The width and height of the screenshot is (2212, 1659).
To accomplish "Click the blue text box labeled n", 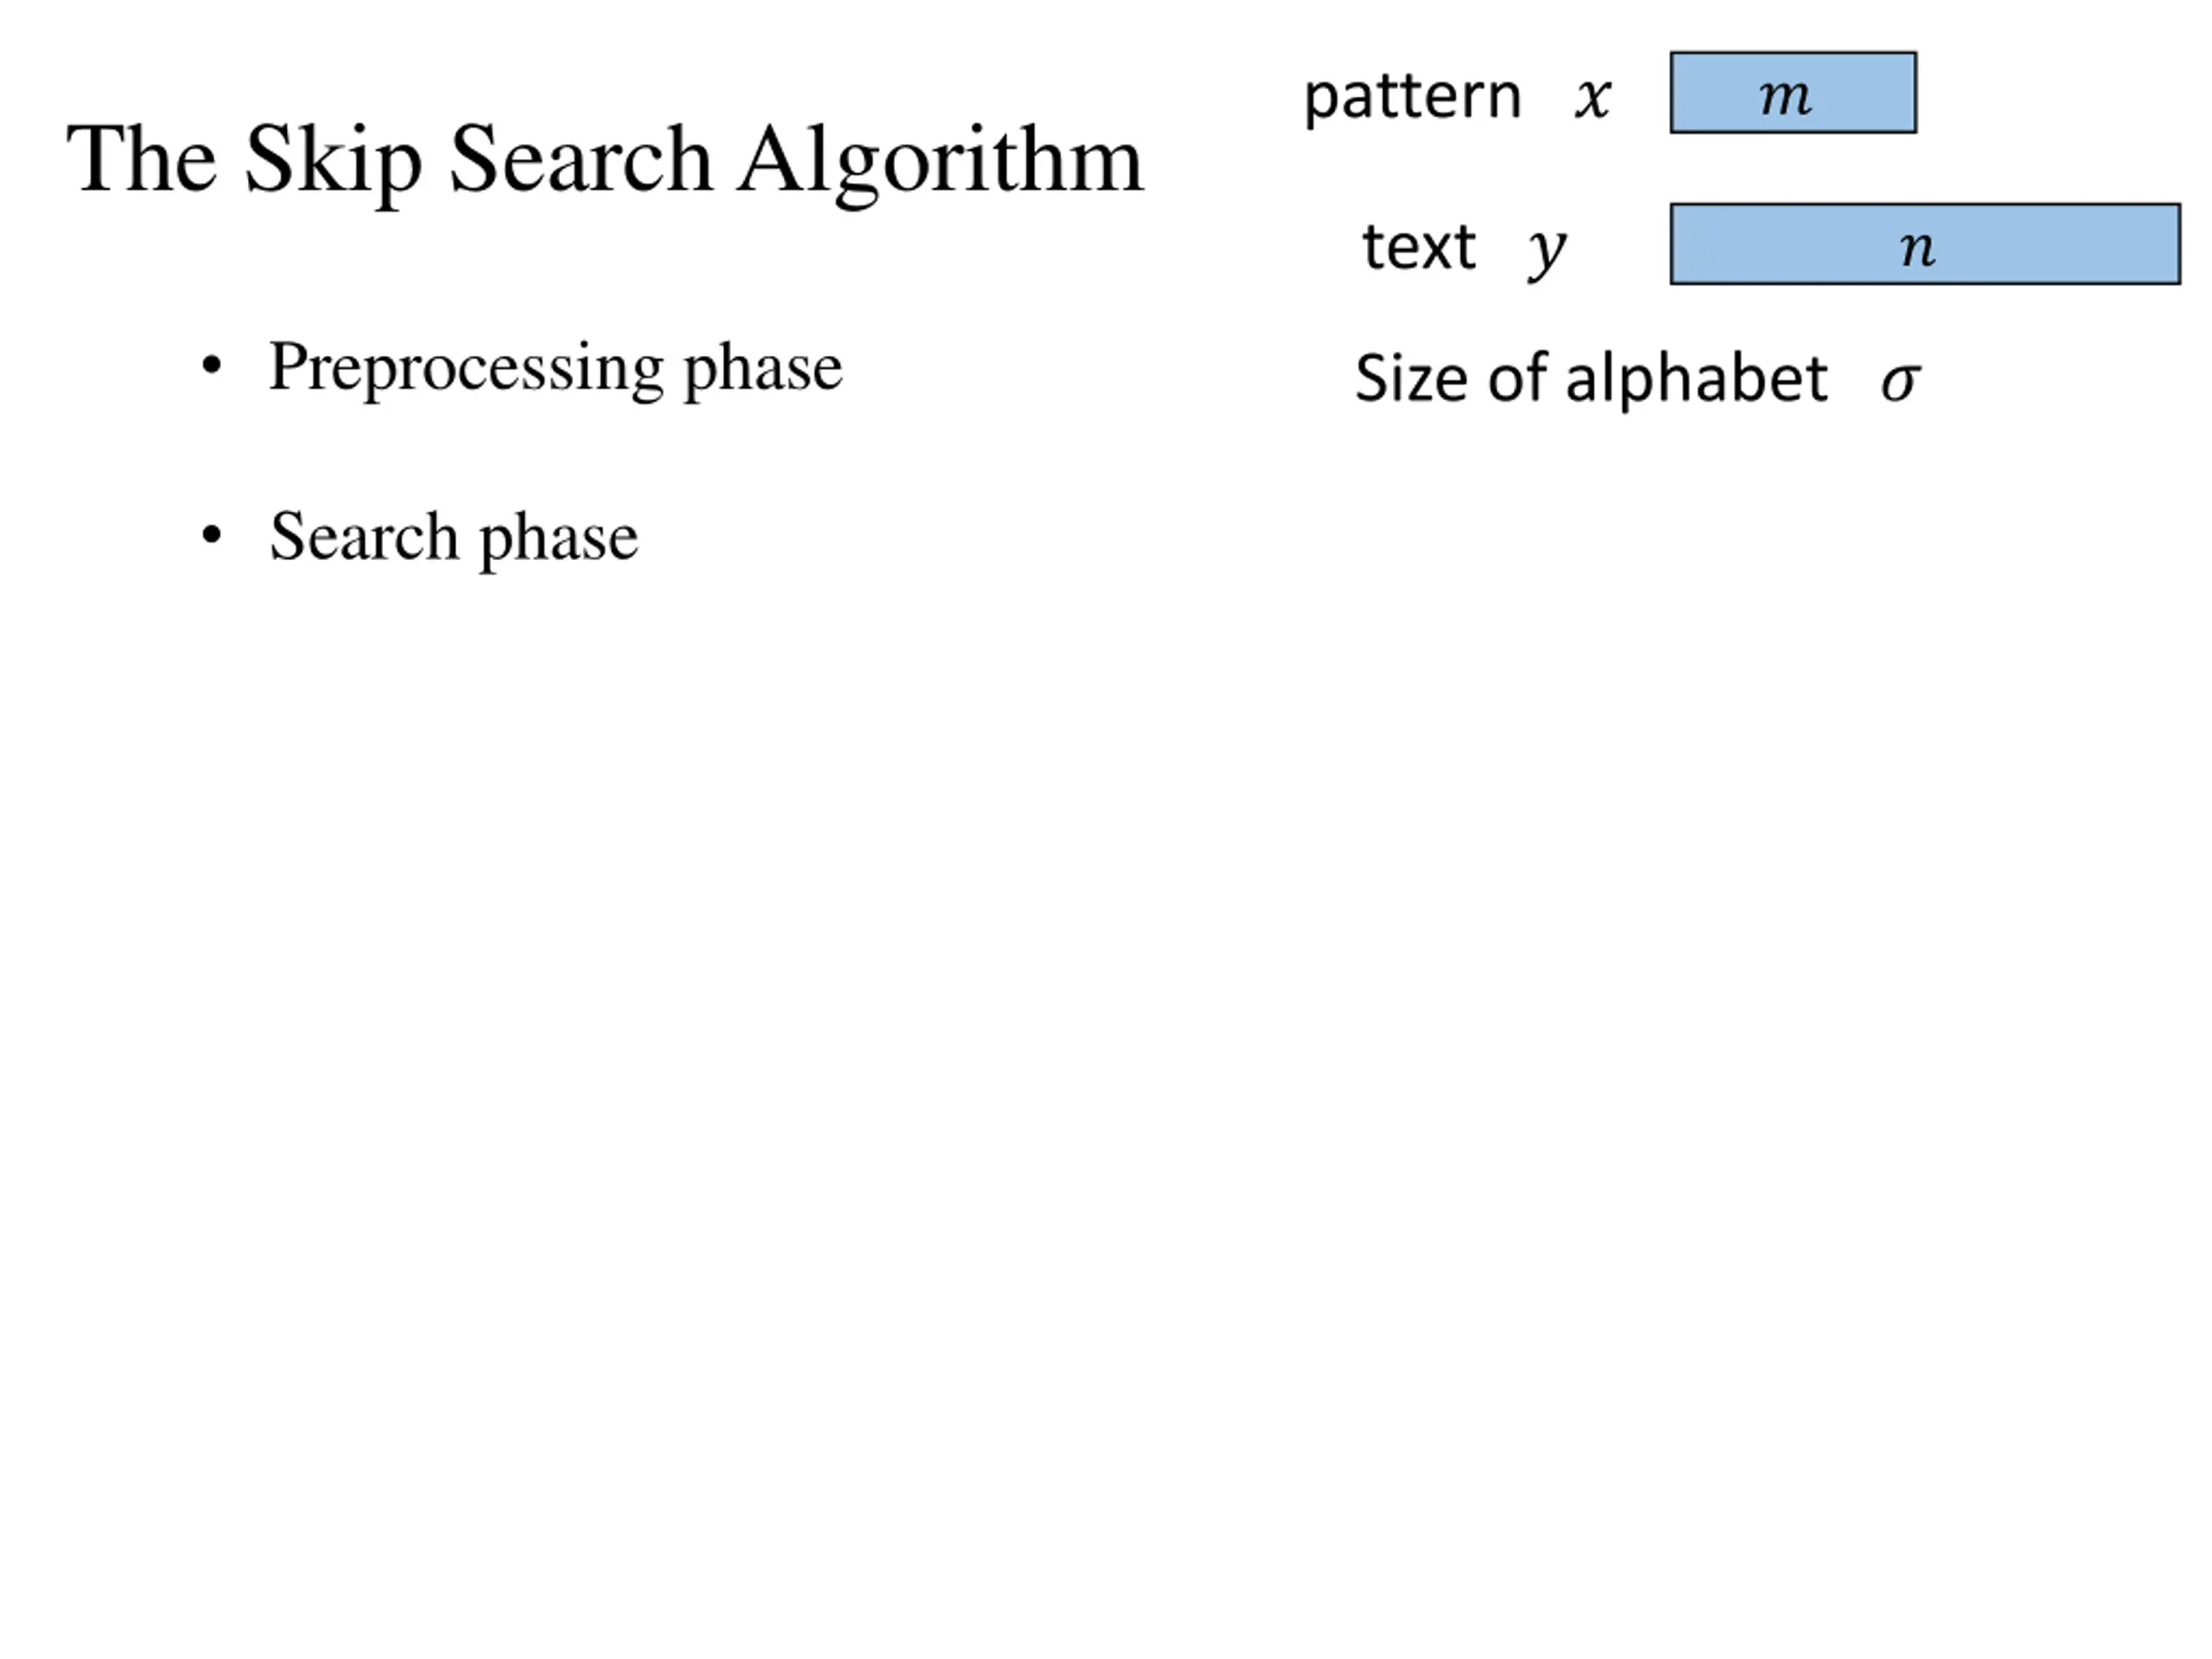I will pos(1925,244).
